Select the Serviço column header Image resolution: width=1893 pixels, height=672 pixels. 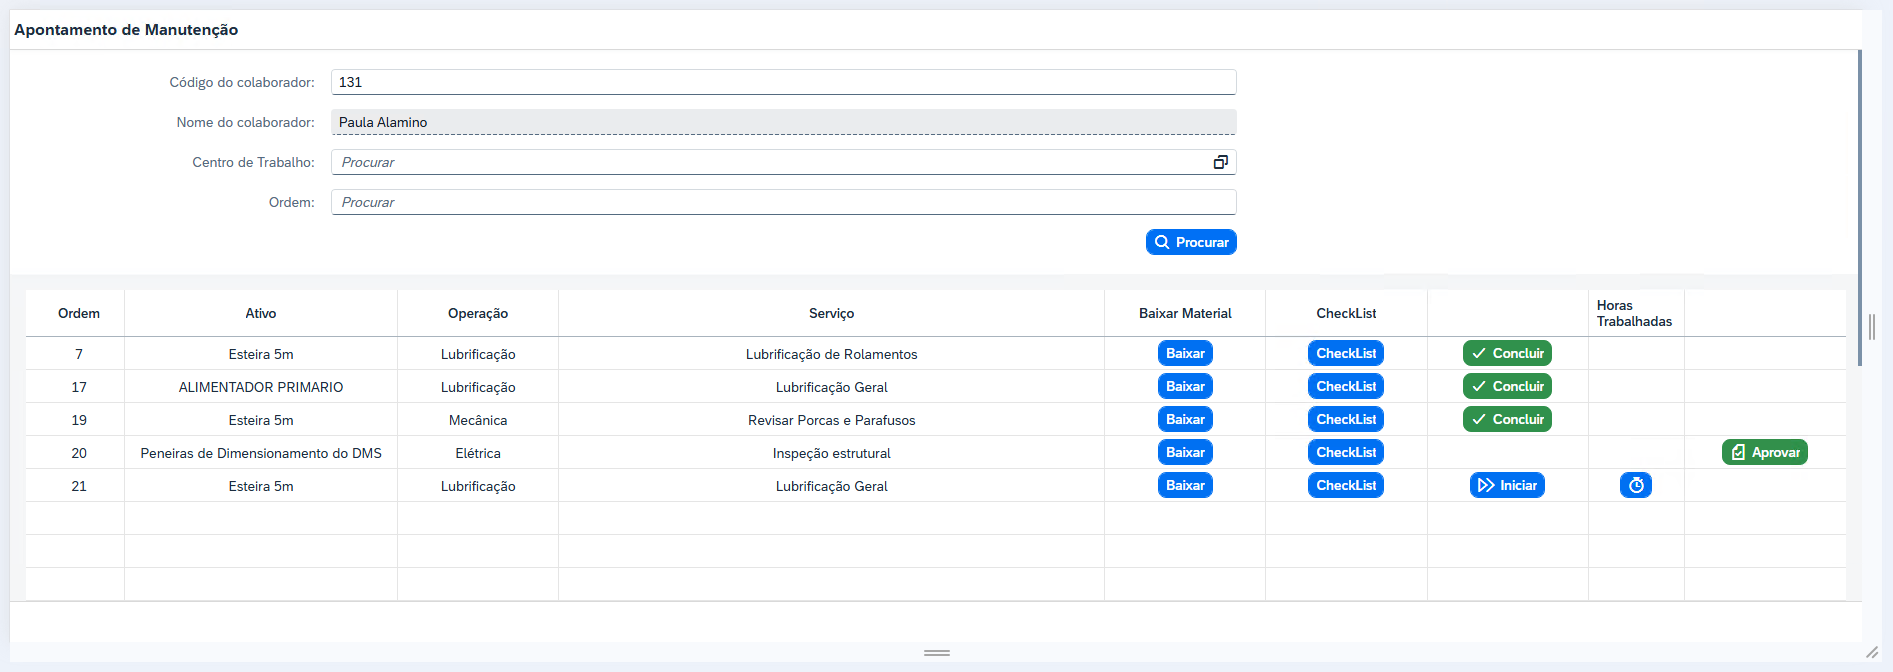(x=831, y=313)
